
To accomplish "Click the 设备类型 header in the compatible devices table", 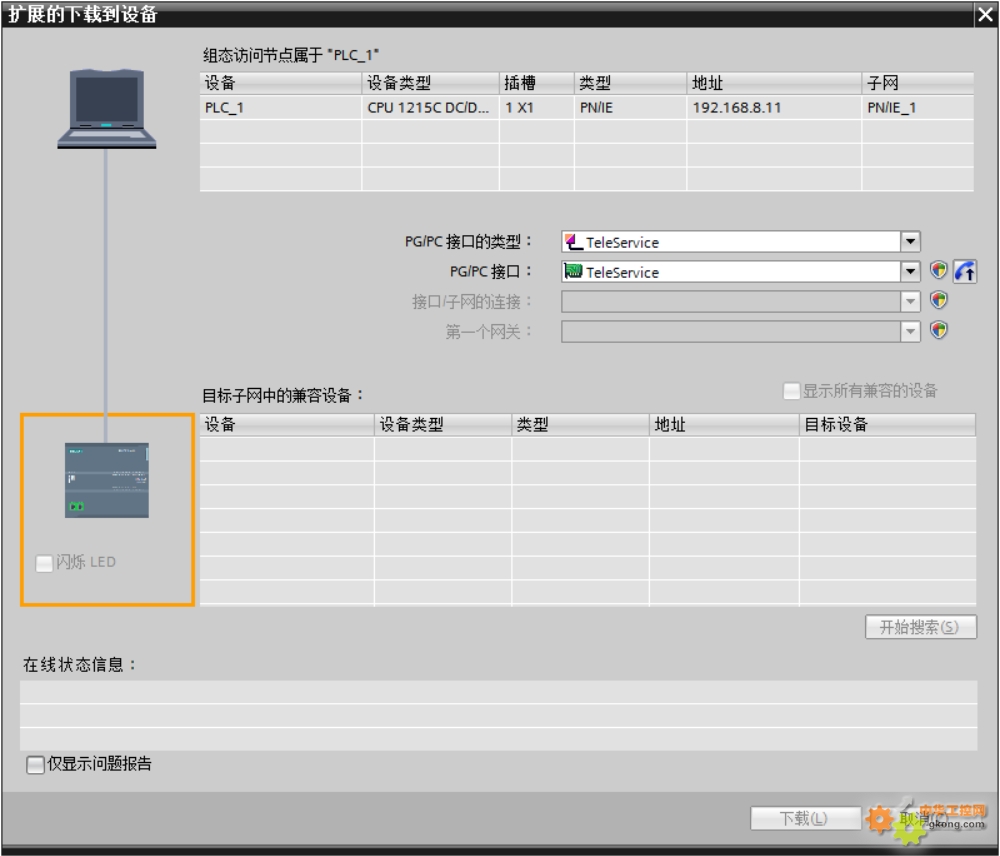I will (443, 425).
